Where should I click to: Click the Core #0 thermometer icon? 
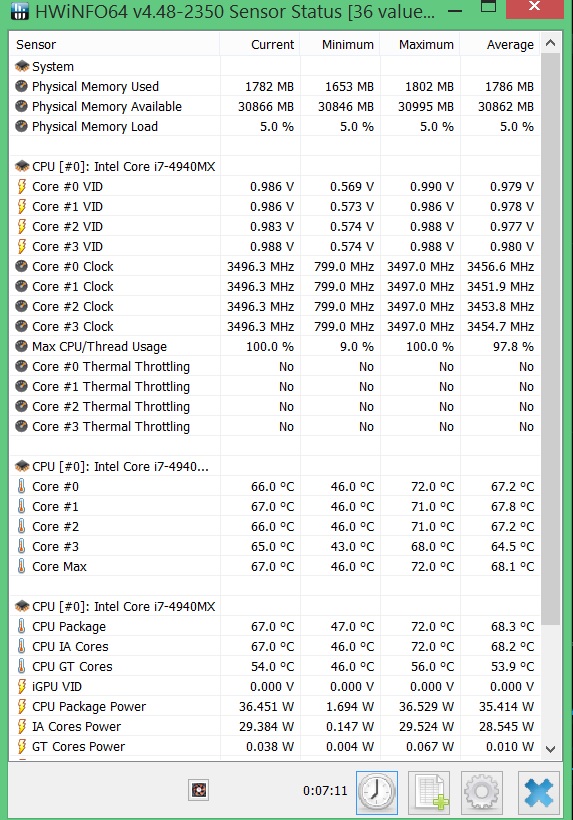(21, 486)
